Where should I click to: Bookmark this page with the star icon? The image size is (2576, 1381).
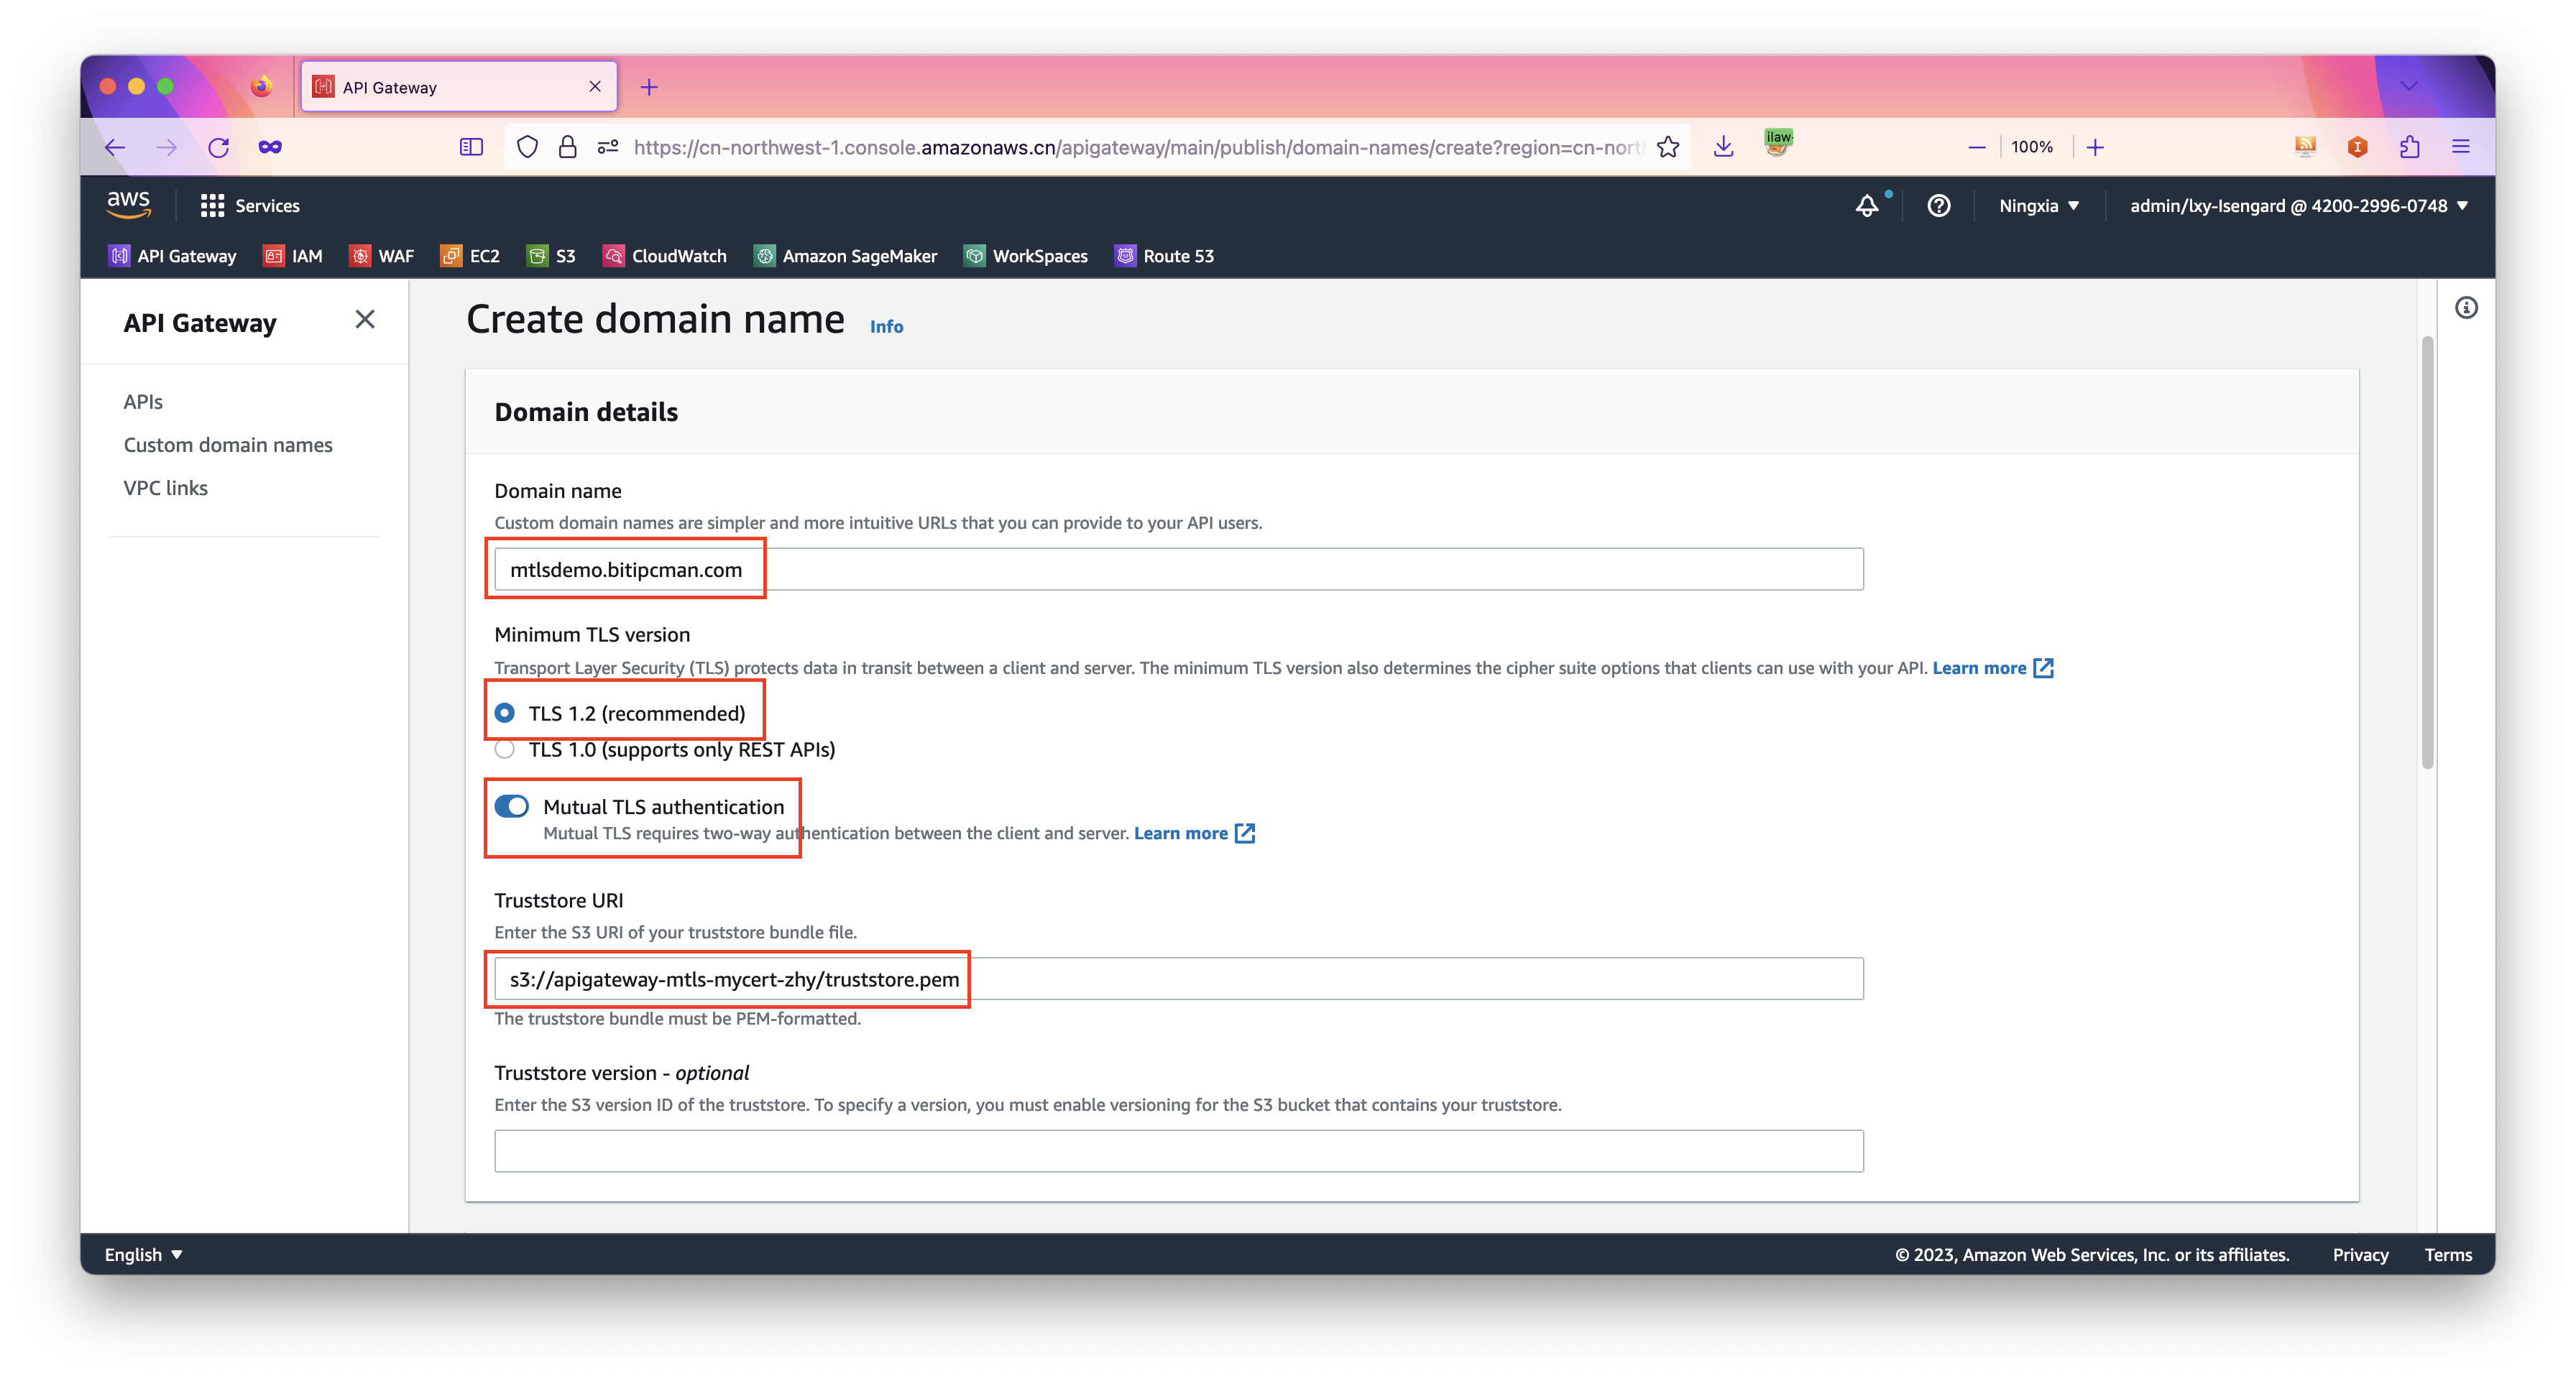[1668, 147]
